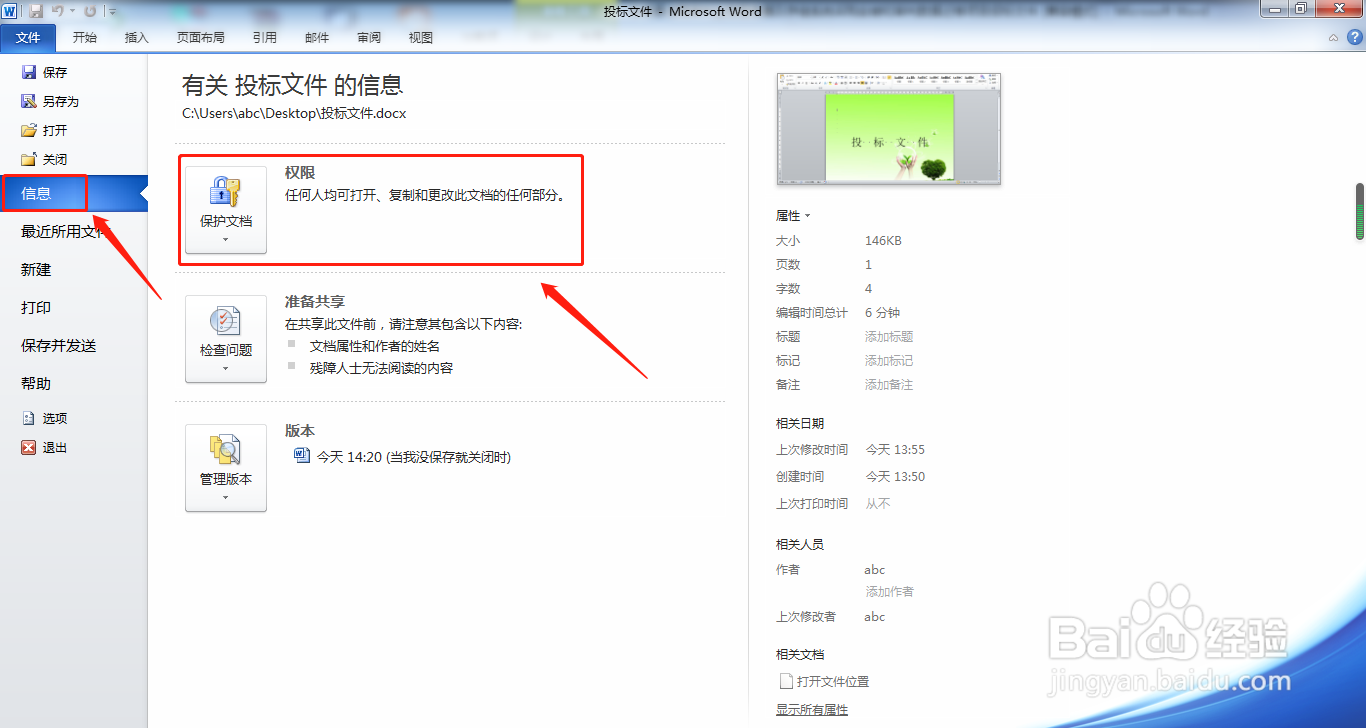Click the 选项 (Options) icon
The width and height of the screenshot is (1366, 728).
(x=29, y=418)
